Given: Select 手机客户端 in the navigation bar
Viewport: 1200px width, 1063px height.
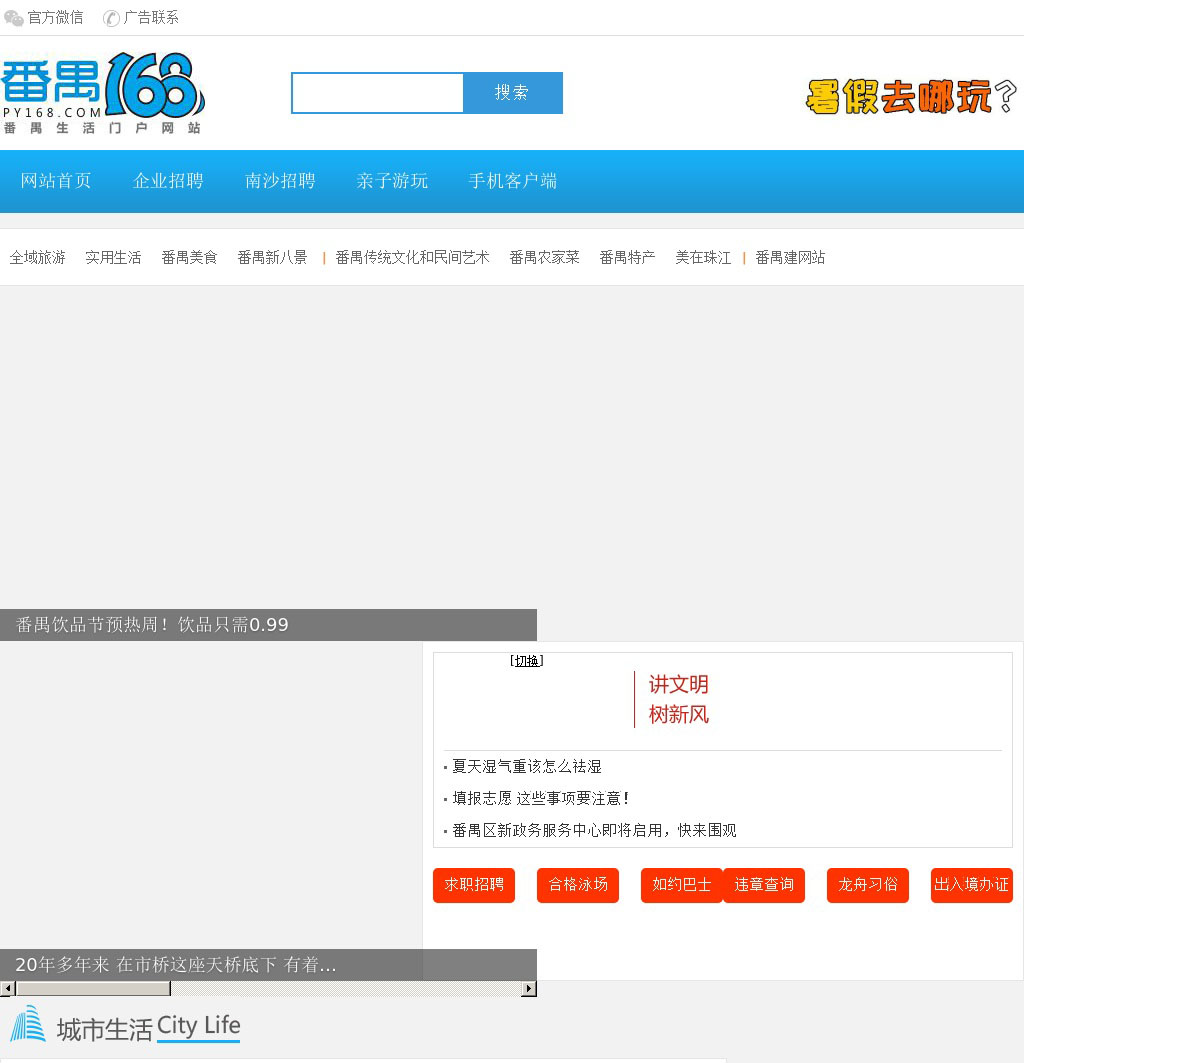Looking at the screenshot, I should click(x=513, y=181).
